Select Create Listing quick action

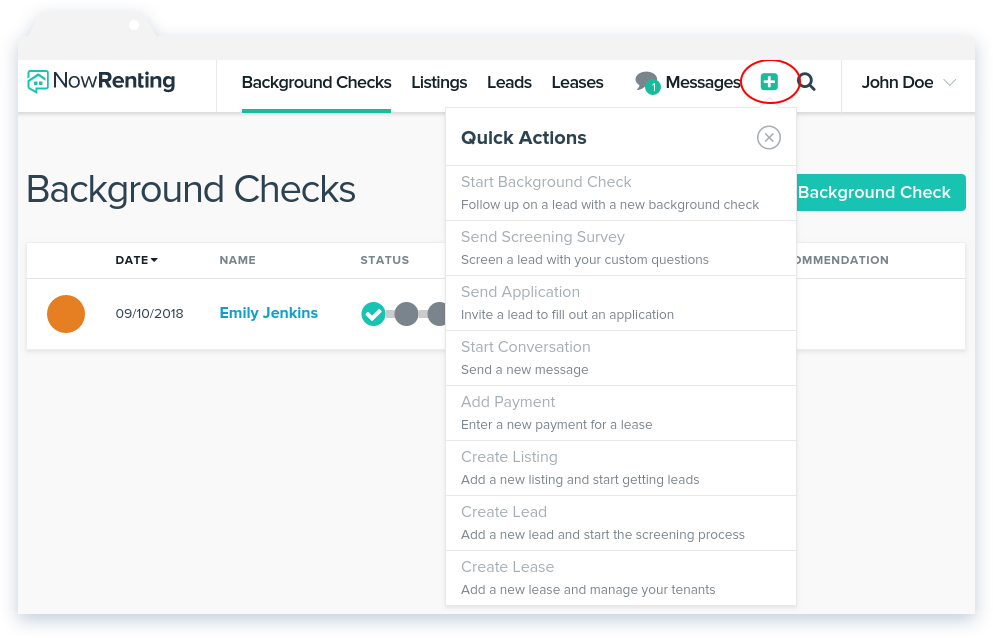(x=621, y=469)
